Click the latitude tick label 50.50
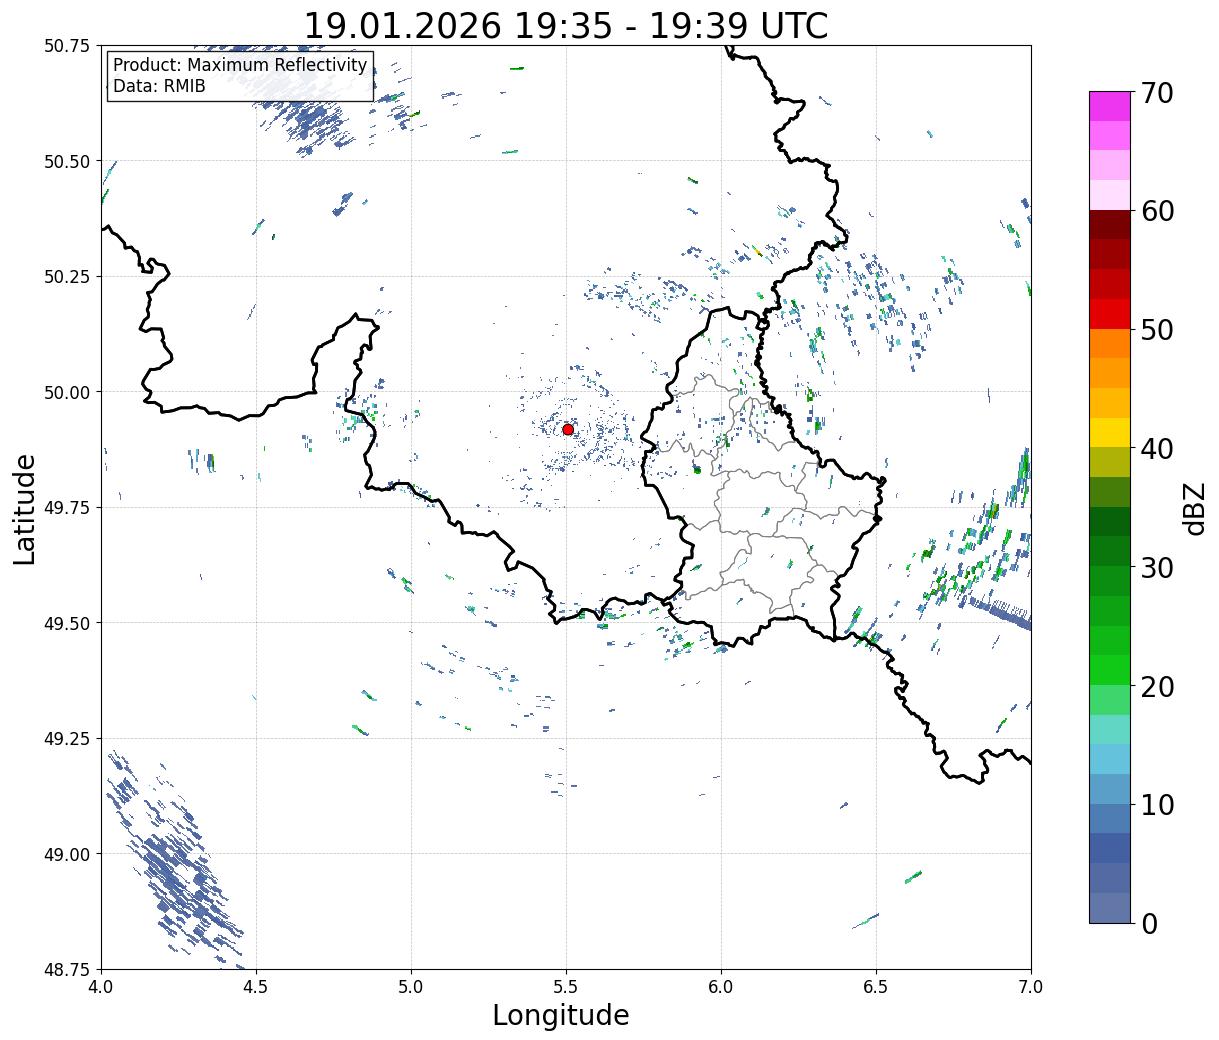This screenshot has height=1040, width=1219. [x=67, y=161]
